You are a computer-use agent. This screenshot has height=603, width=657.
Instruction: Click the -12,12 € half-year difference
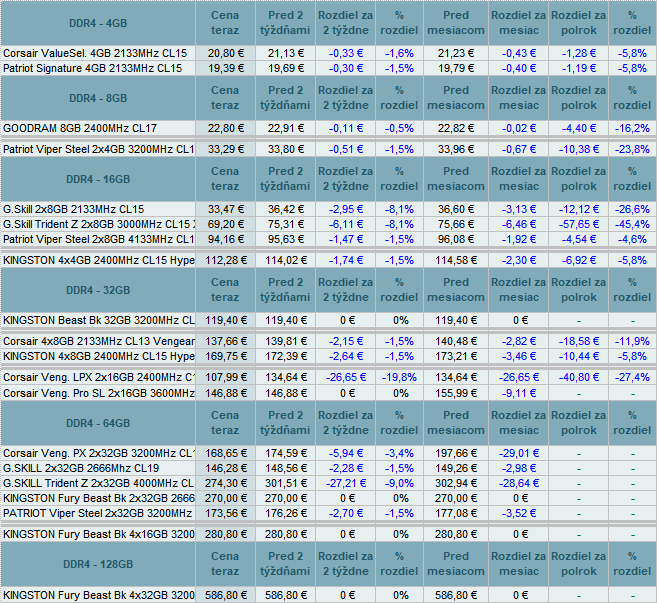(579, 209)
